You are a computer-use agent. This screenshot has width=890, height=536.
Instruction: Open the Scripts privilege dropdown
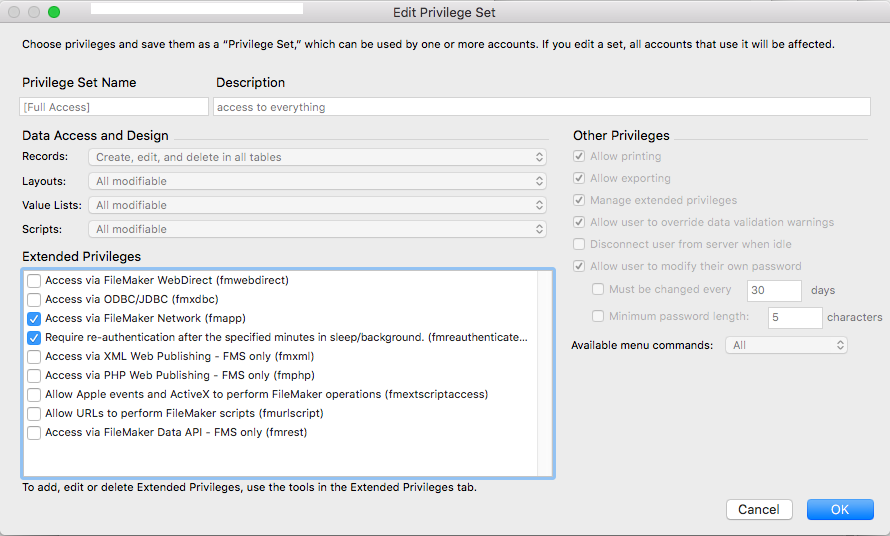[x=317, y=229]
